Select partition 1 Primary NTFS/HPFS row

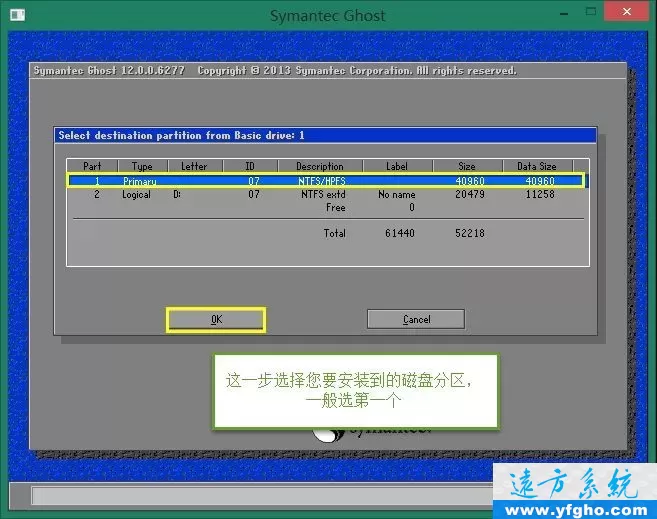[x=326, y=181]
